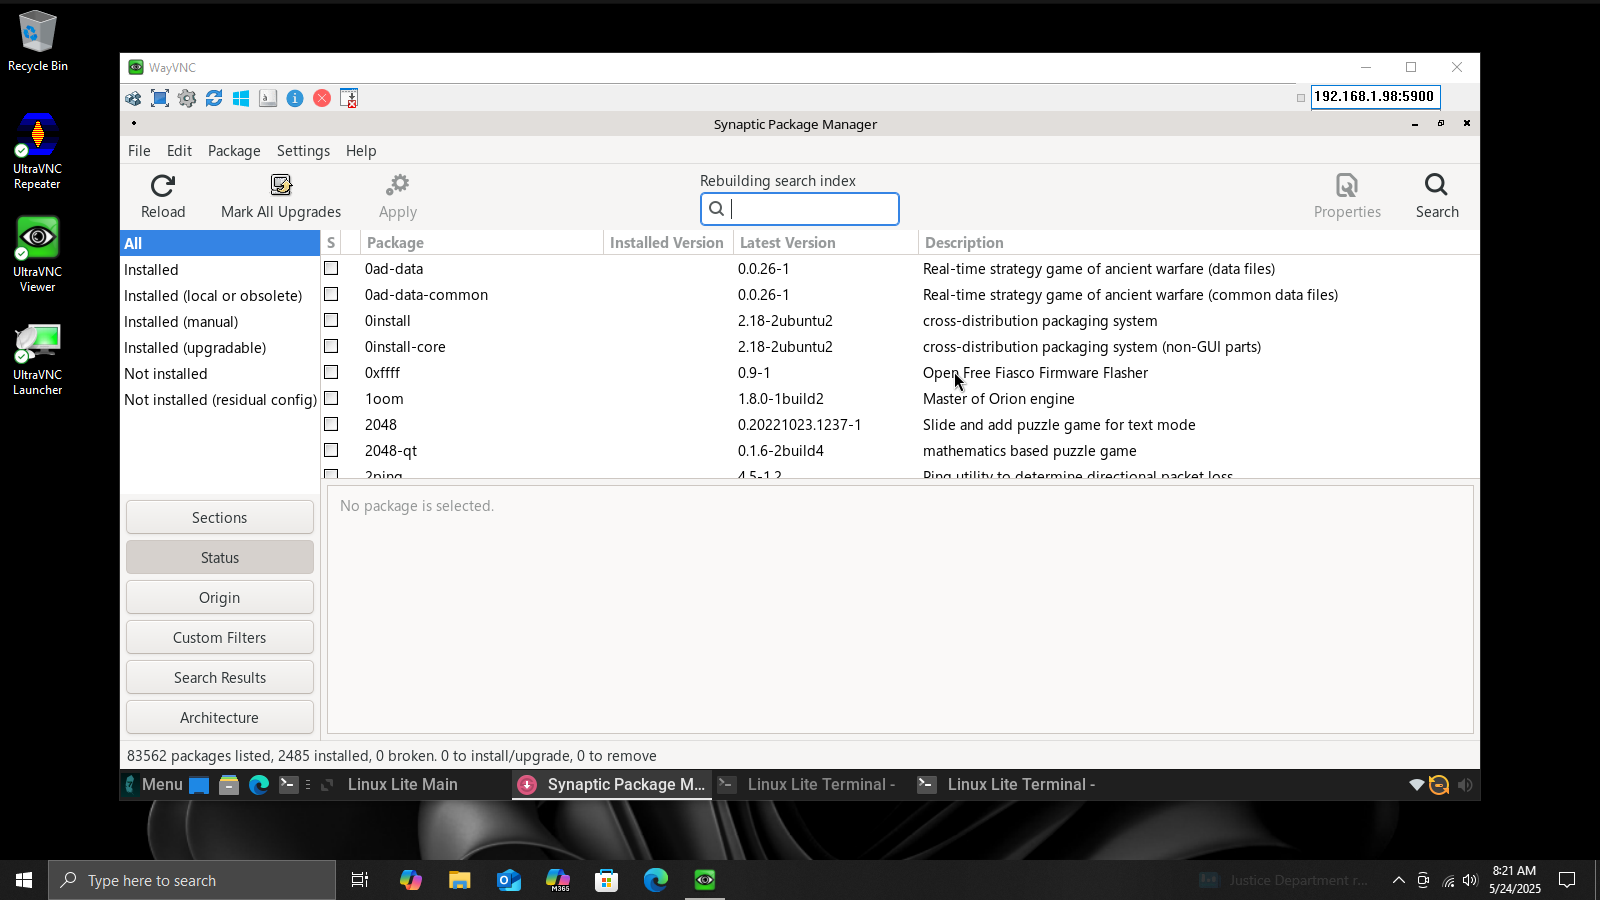Image resolution: width=1600 pixels, height=900 pixels.
Task: Show VNC connection info icon
Action: click(x=295, y=98)
